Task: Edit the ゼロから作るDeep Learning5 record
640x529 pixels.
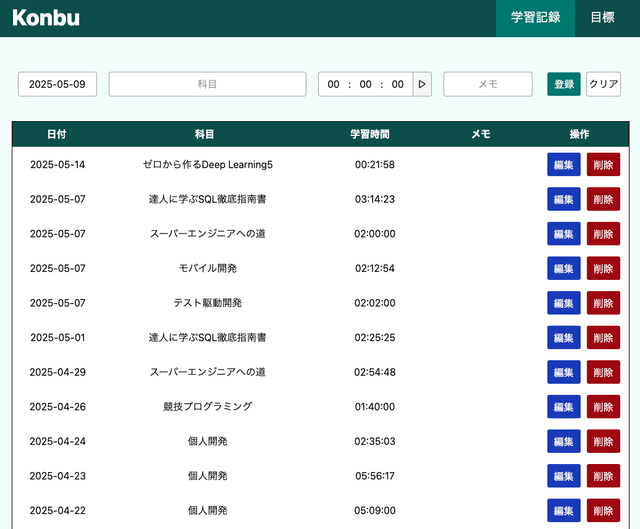Action: coord(564,164)
